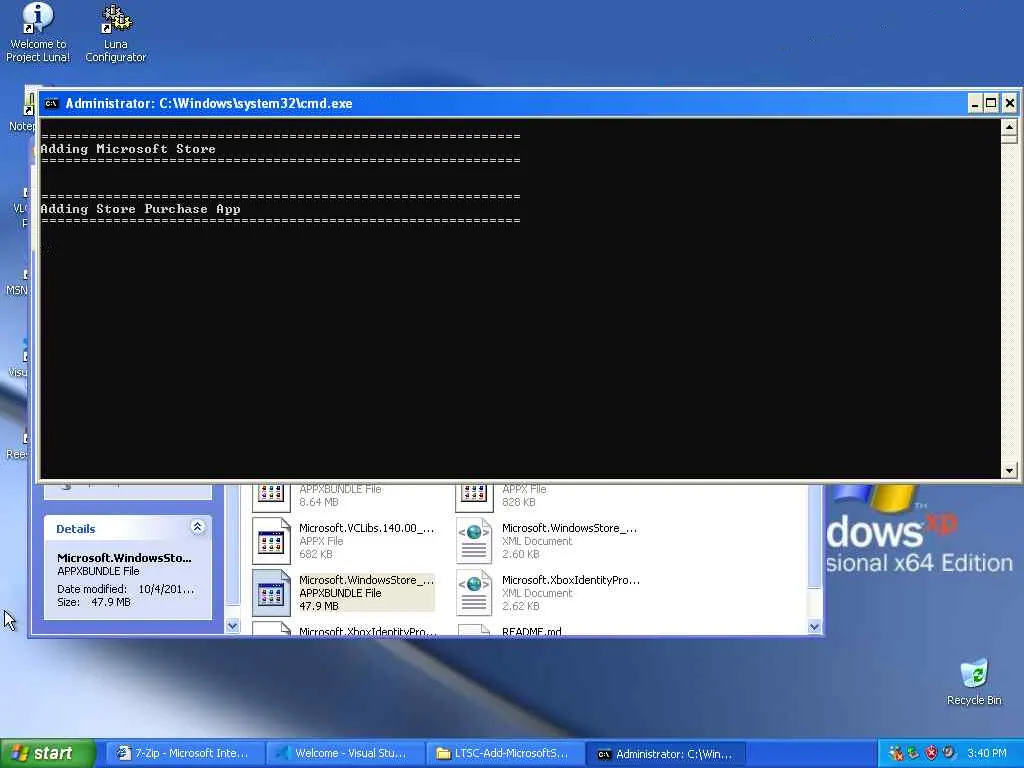
Task: Select the 828 KB APPX file icon
Action: pos(474,498)
